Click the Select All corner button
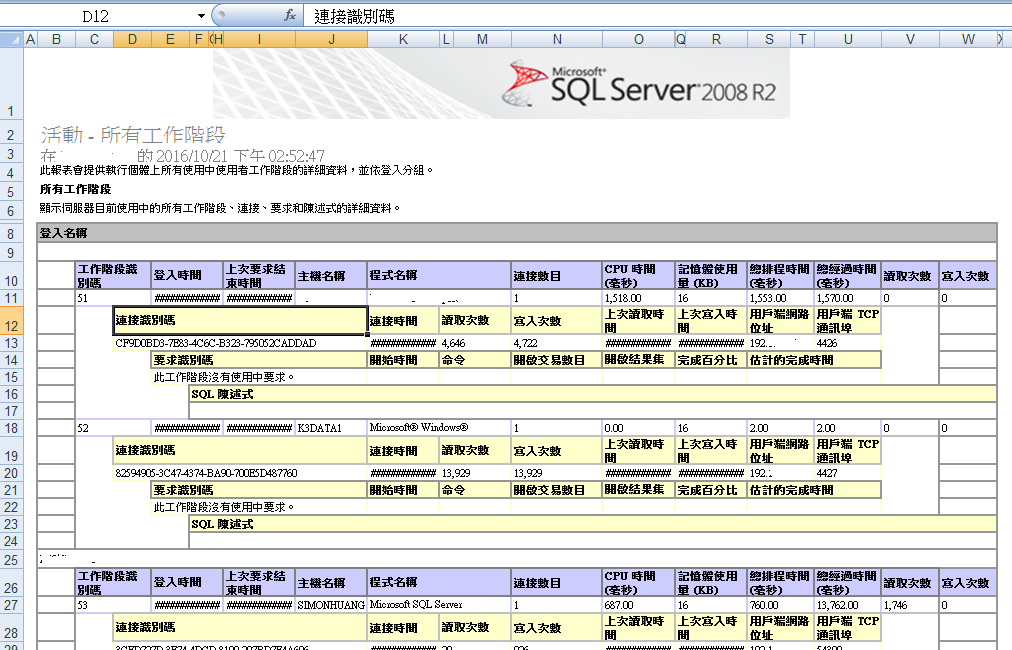The image size is (1012, 650). 12,40
